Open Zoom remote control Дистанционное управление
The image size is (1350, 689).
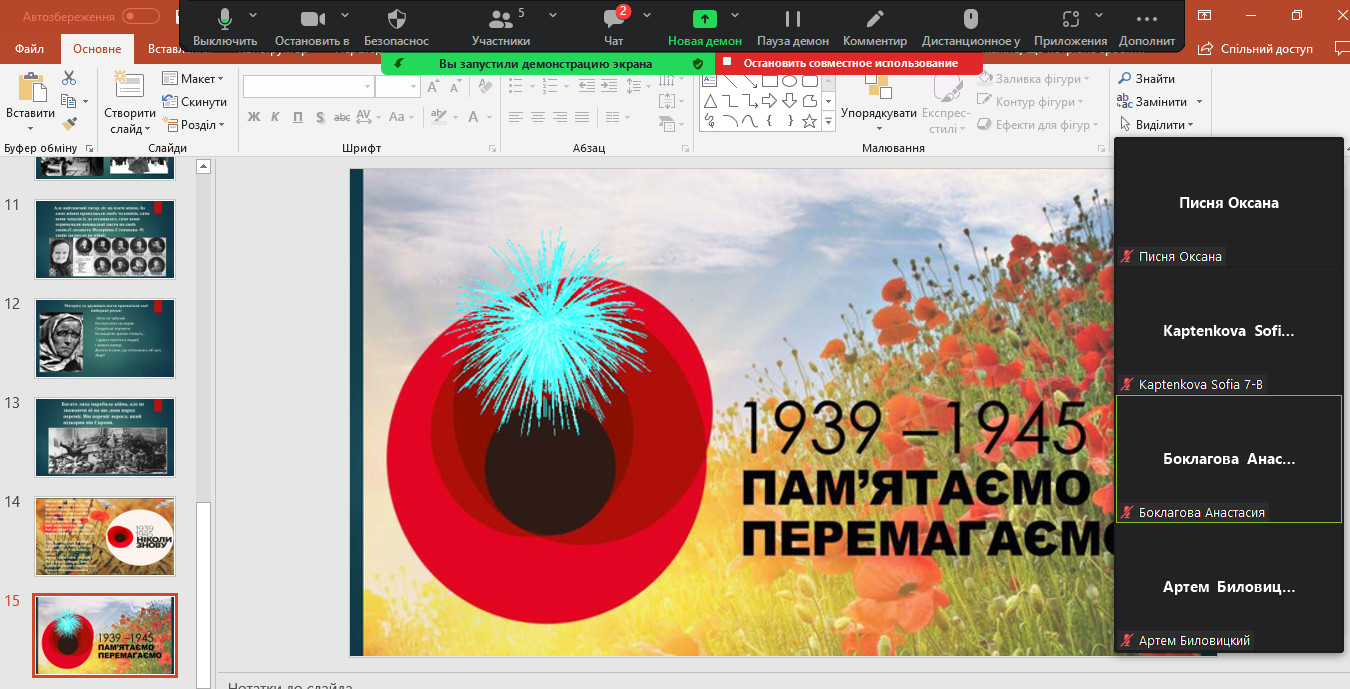click(970, 27)
